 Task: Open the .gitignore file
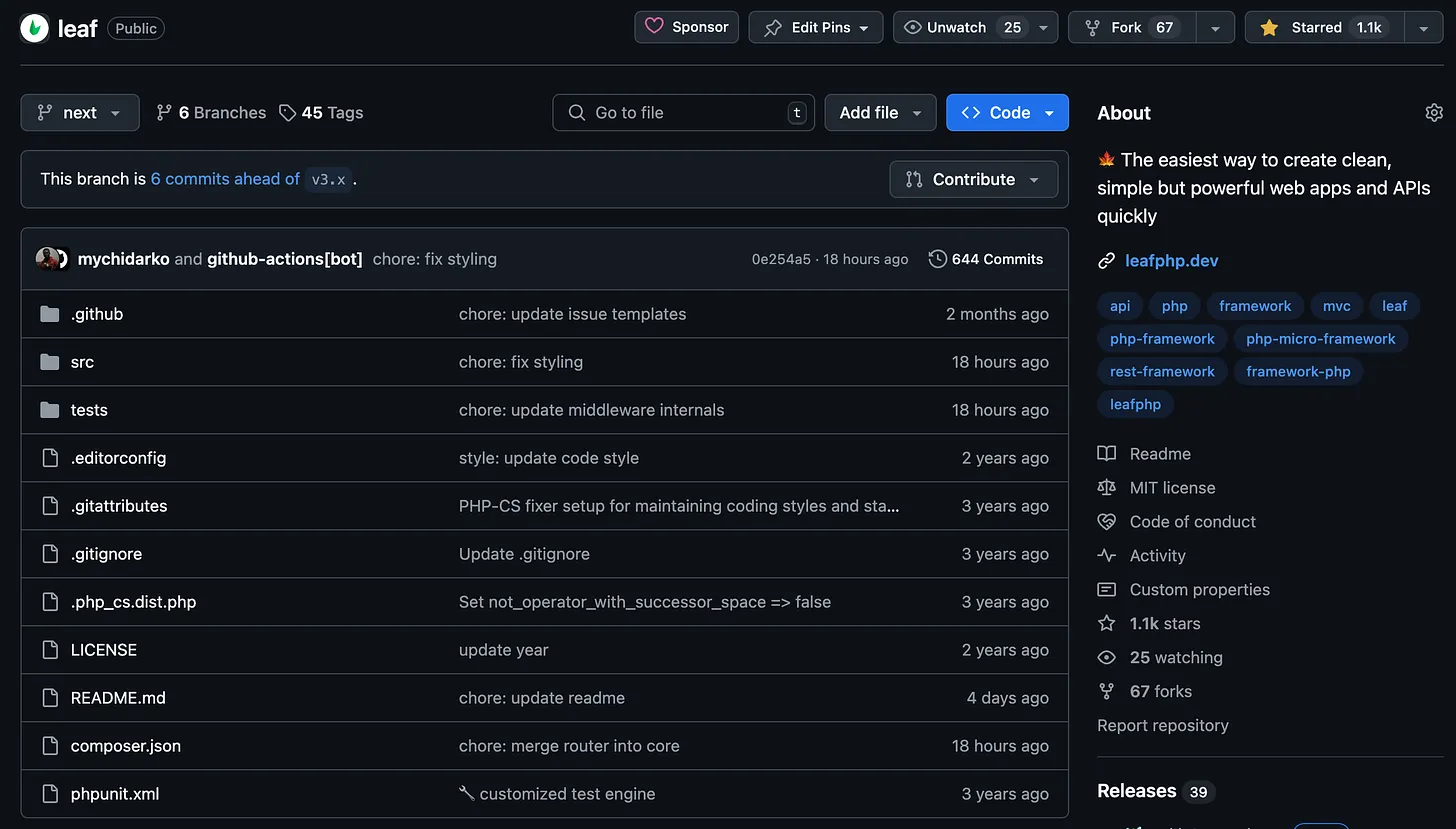click(x=106, y=554)
